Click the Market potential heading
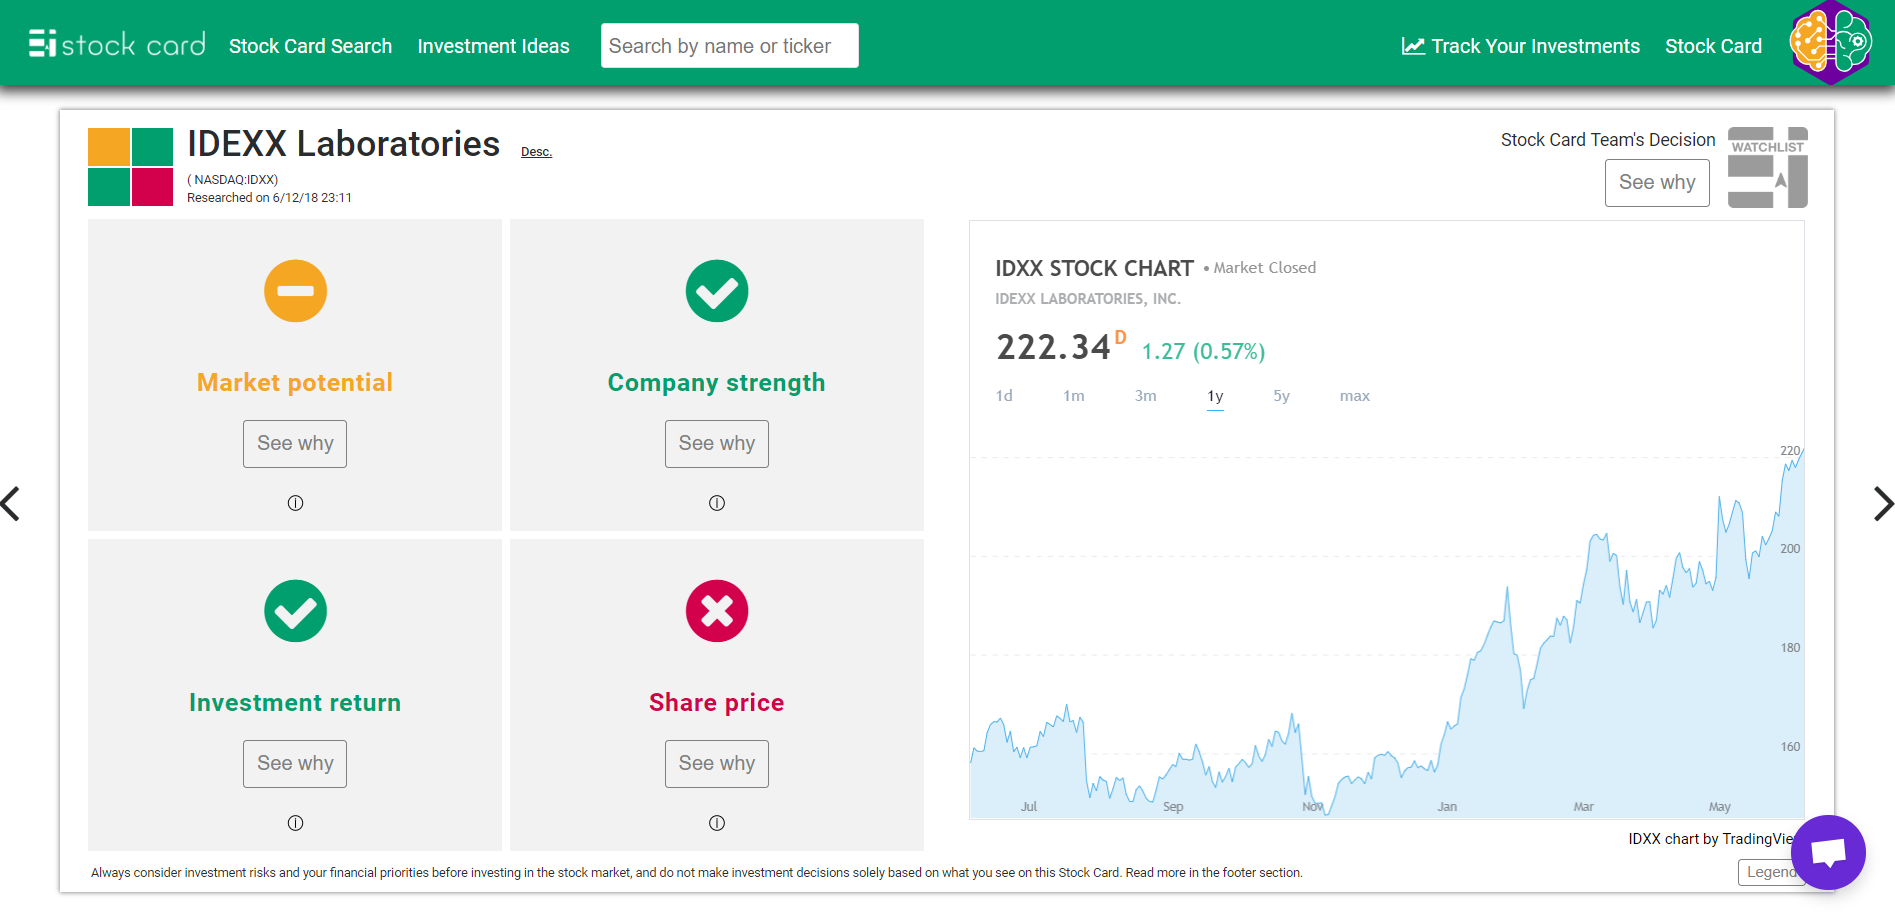Image resolution: width=1895 pixels, height=913 pixels. click(295, 383)
